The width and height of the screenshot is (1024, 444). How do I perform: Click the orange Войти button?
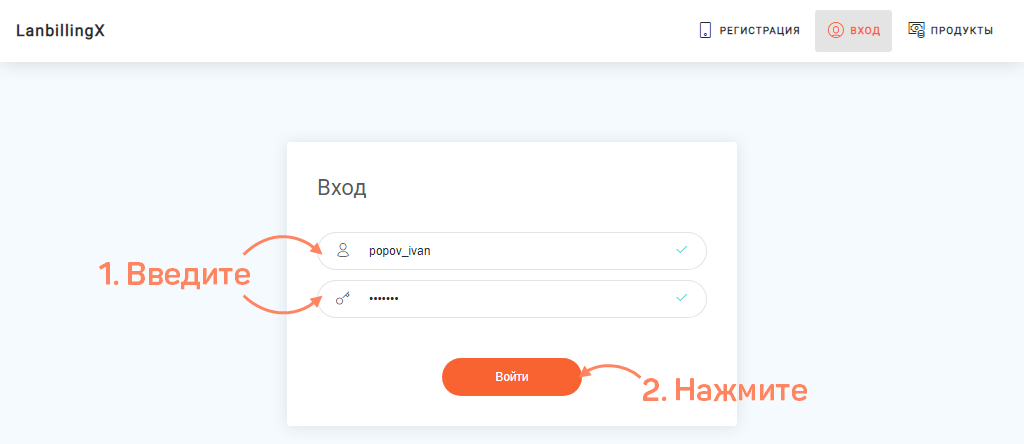coord(512,377)
